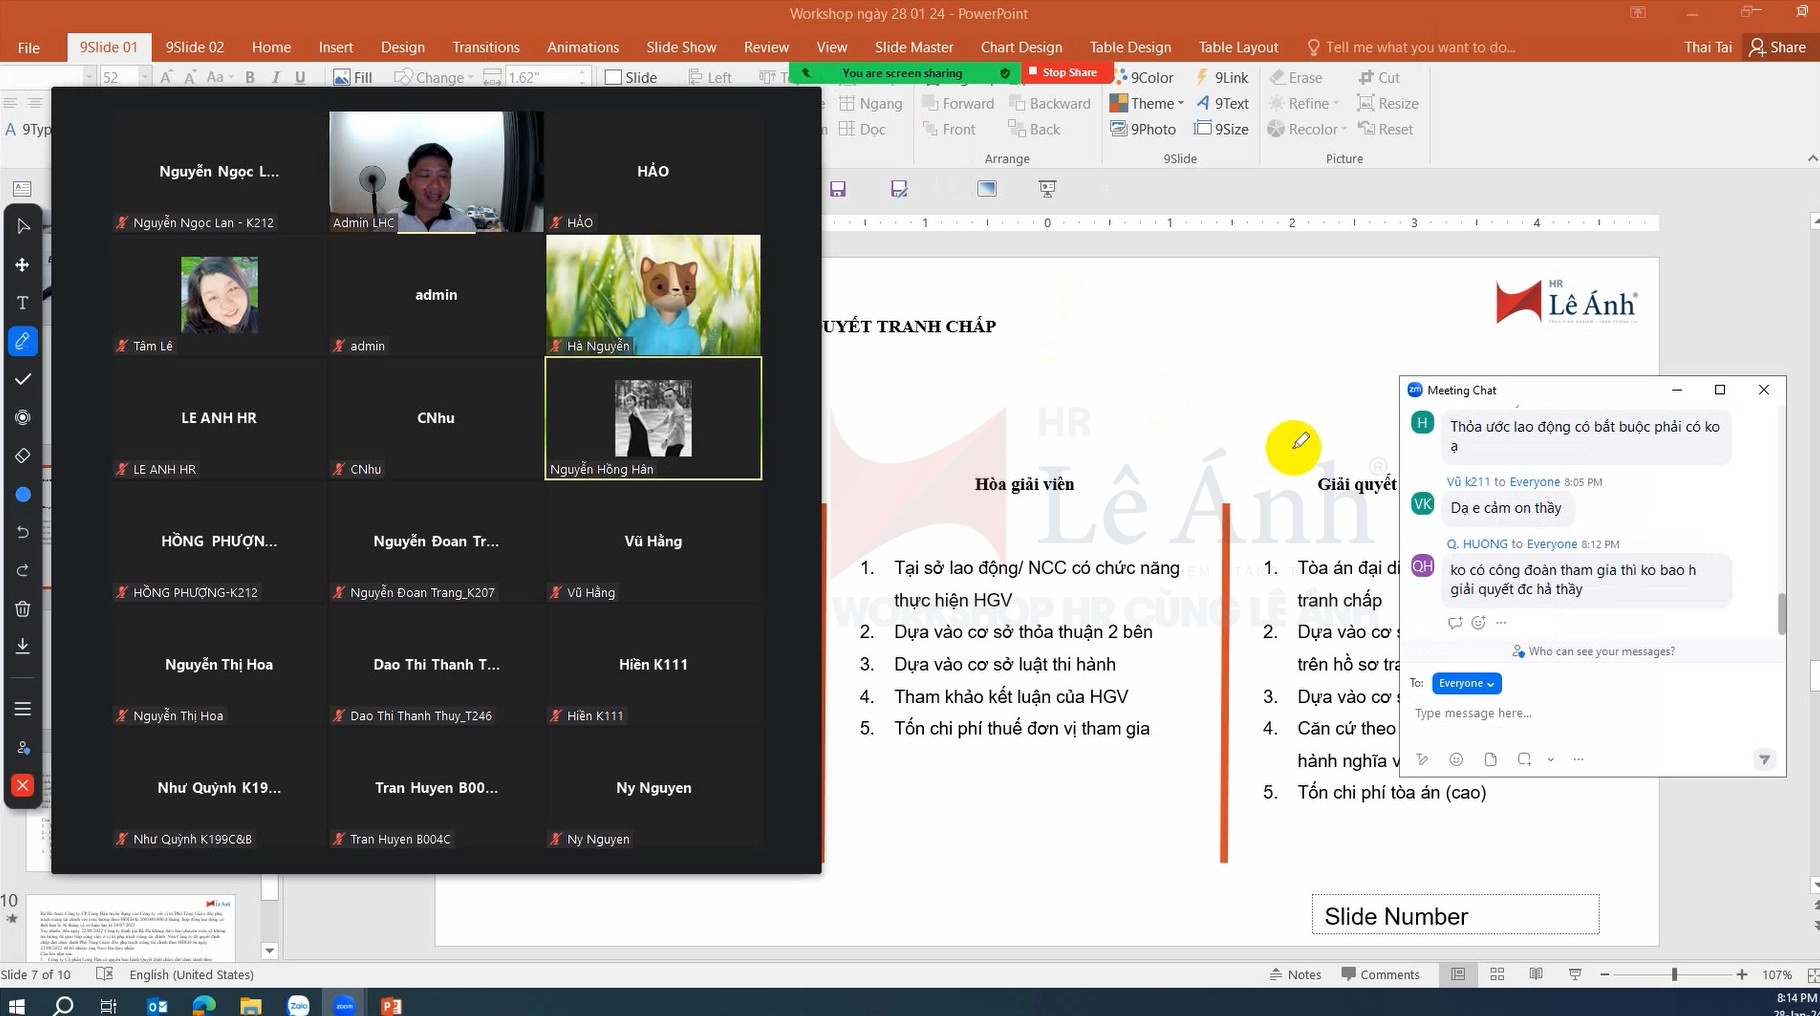
Task: Collapse the ribbon with the chevron
Action: click(x=1812, y=159)
